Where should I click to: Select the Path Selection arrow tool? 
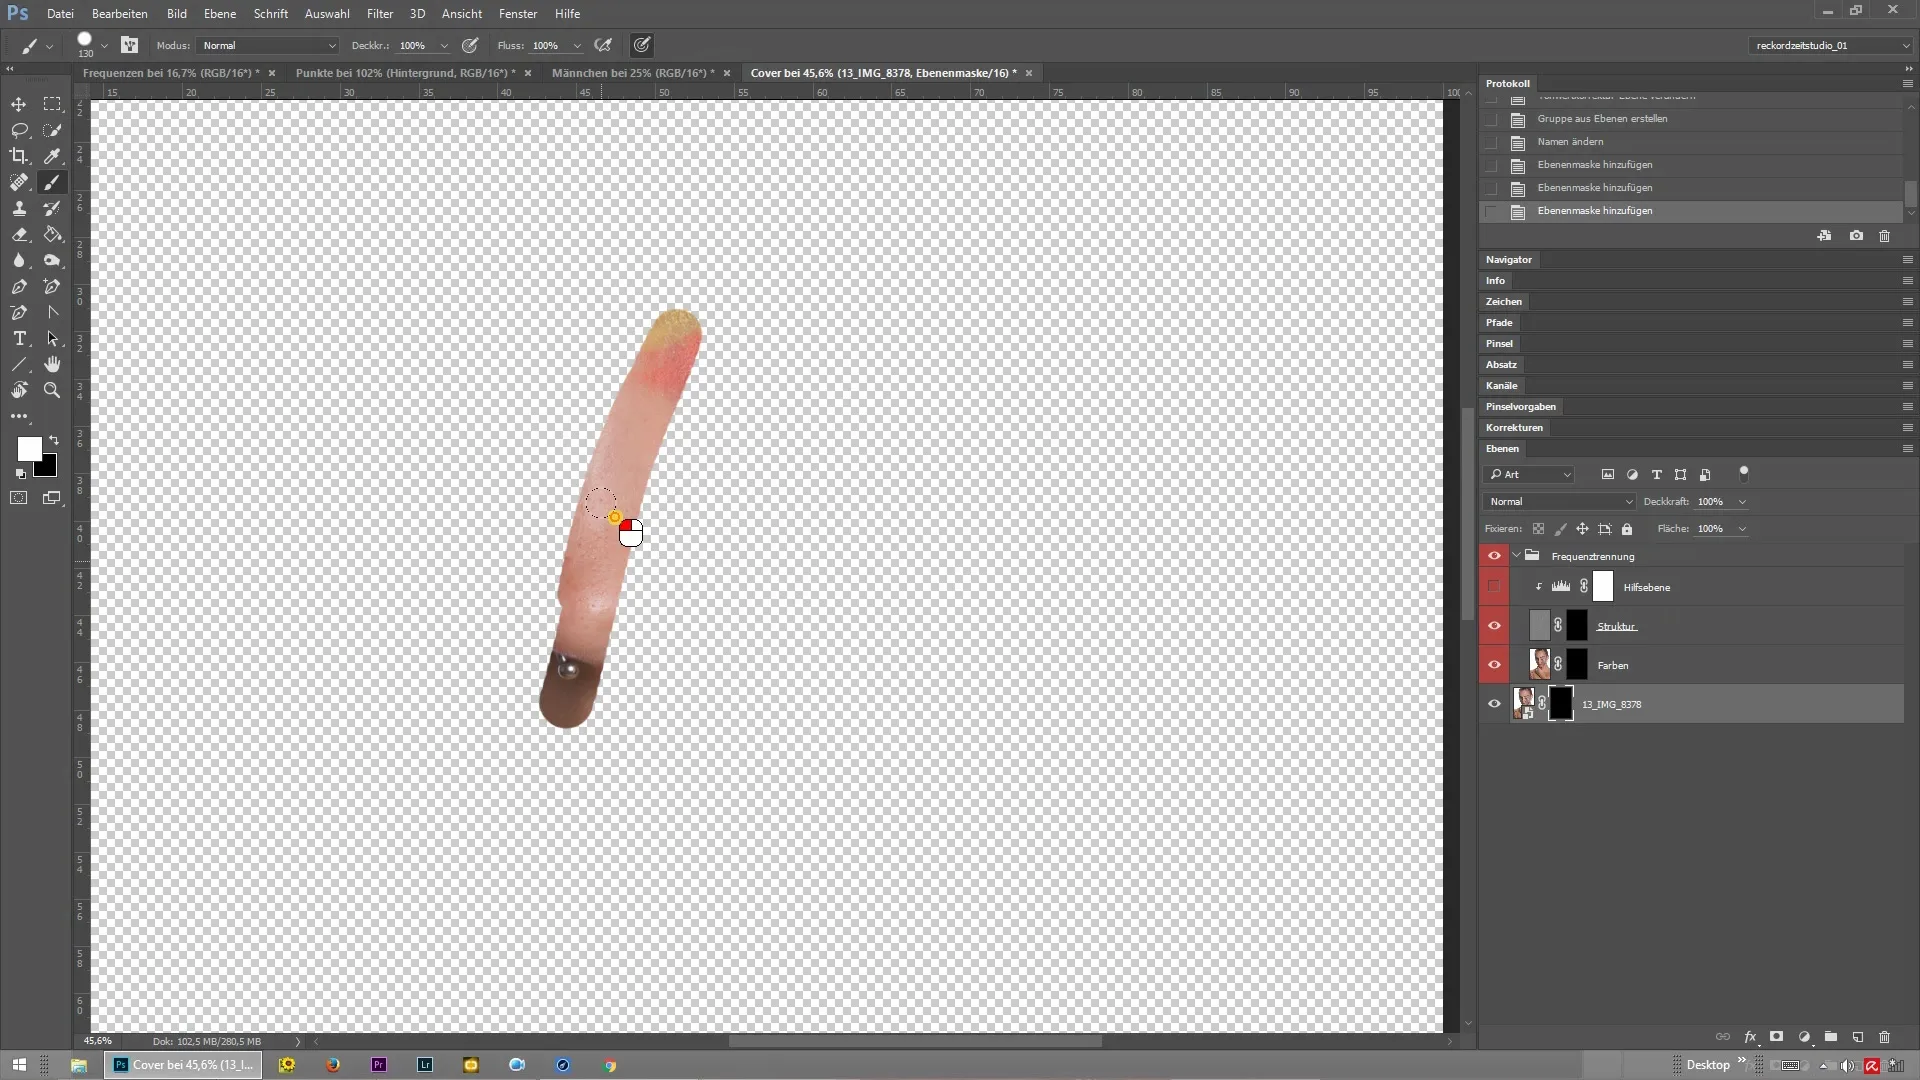52,338
